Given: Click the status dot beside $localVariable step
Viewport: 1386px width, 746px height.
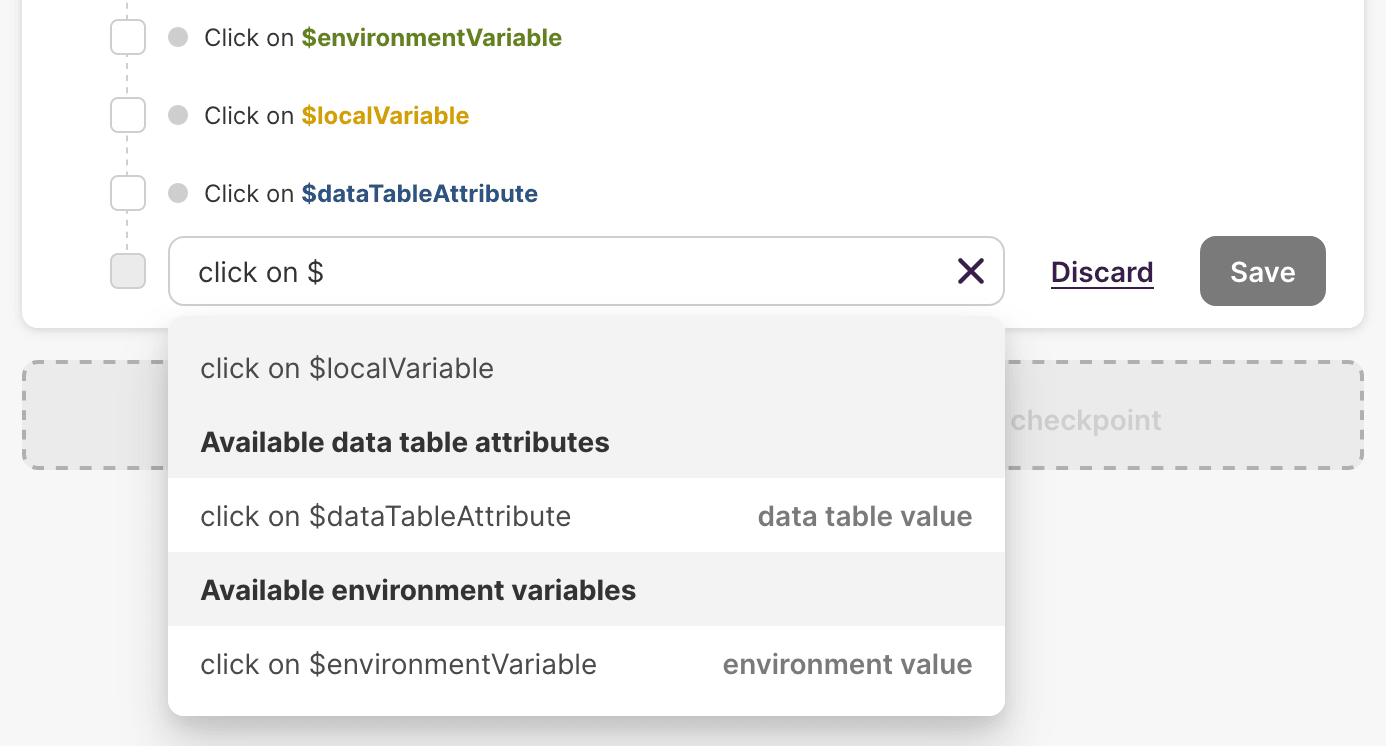Looking at the screenshot, I should 178,114.
